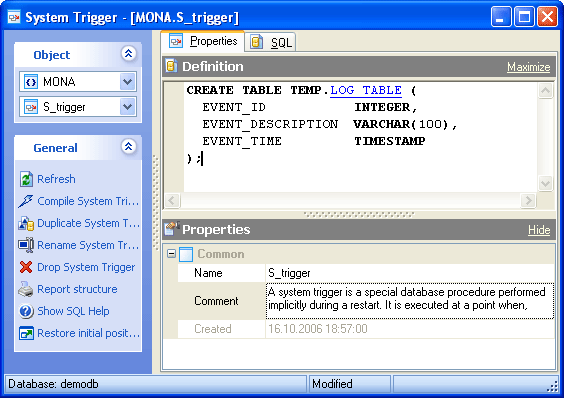Switch to the SQL tab

click(x=270, y=42)
